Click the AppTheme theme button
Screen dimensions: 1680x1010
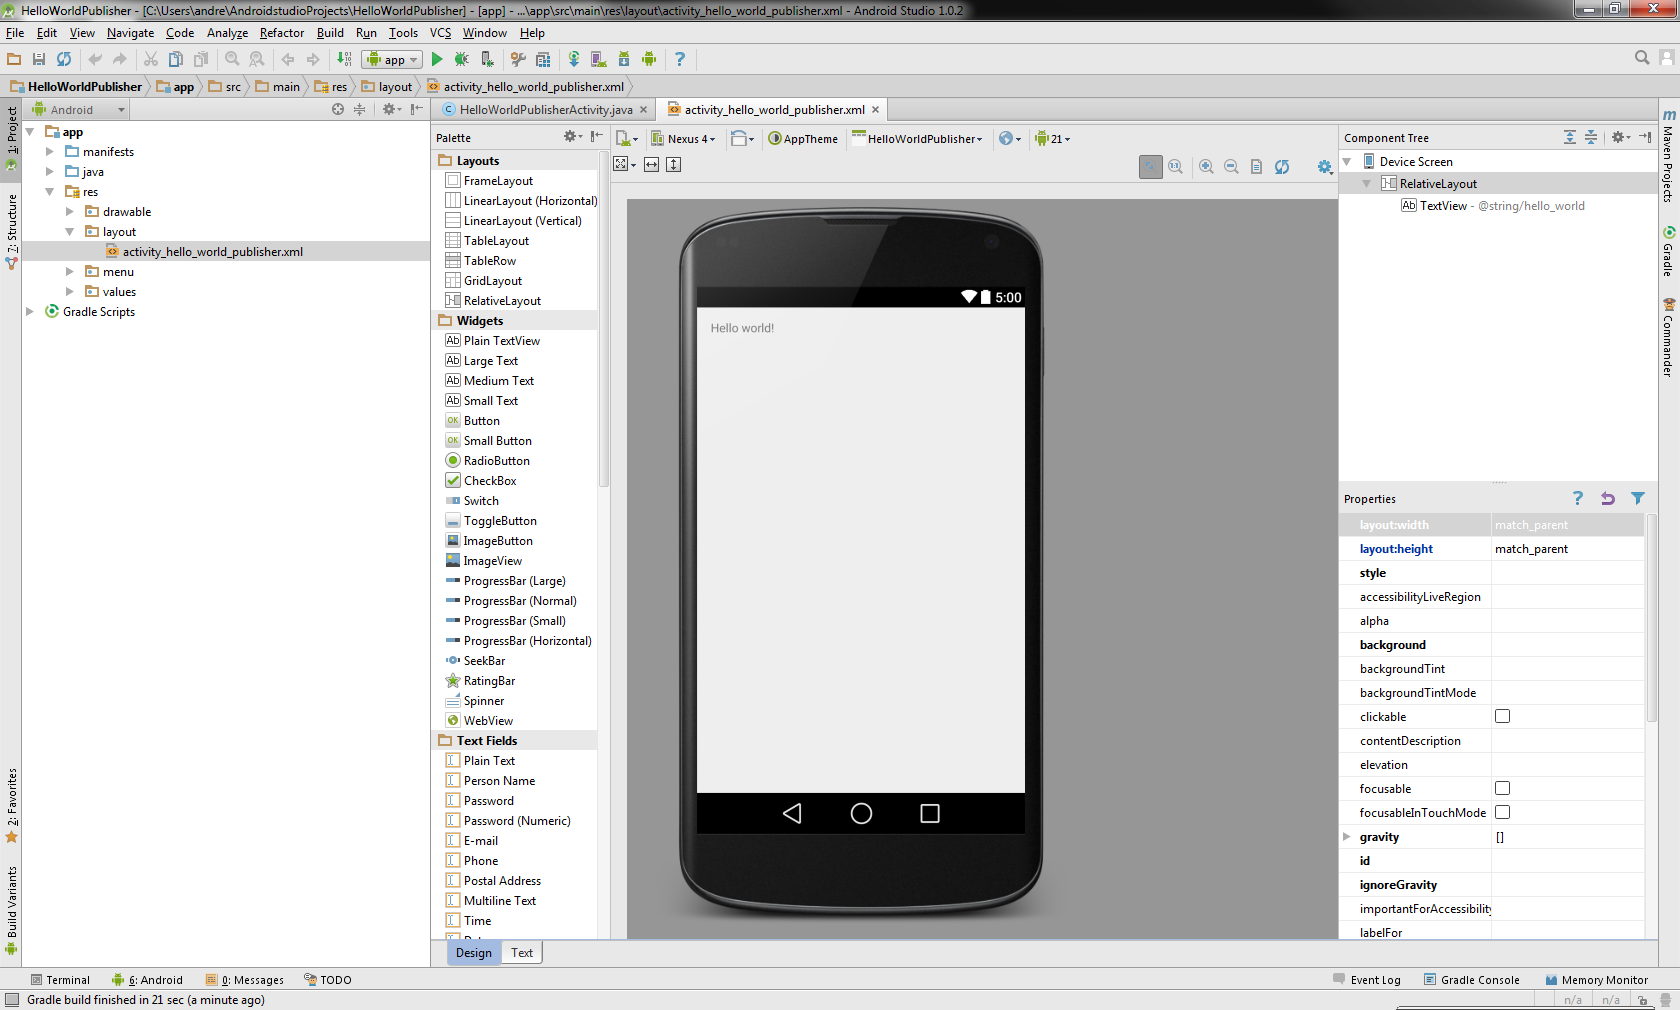coord(803,139)
